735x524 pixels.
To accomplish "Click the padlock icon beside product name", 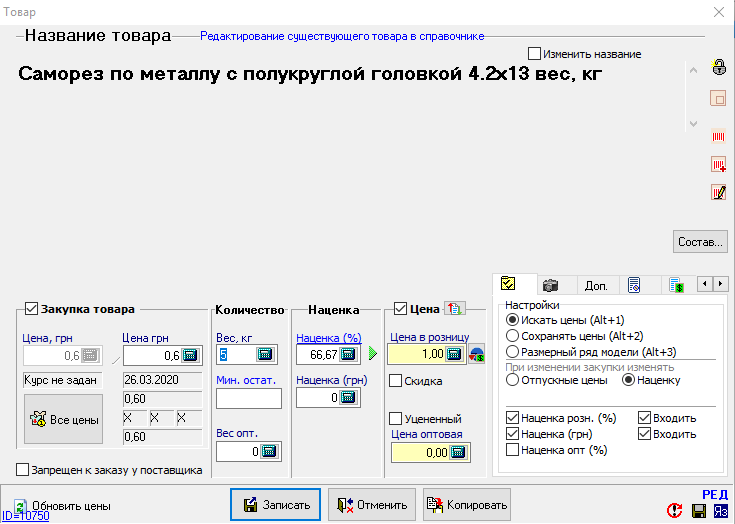I will coord(717,68).
